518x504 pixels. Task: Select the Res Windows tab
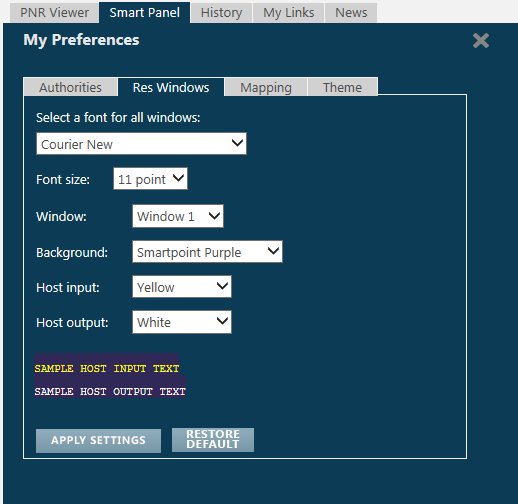point(171,87)
